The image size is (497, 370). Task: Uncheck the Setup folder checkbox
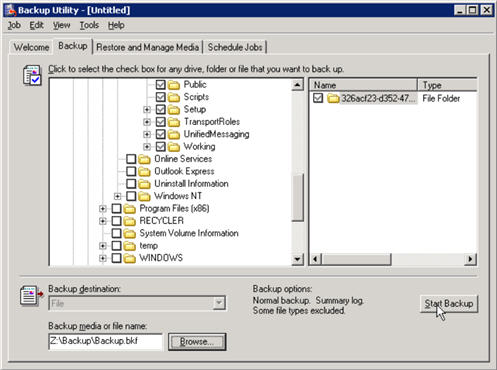point(161,109)
